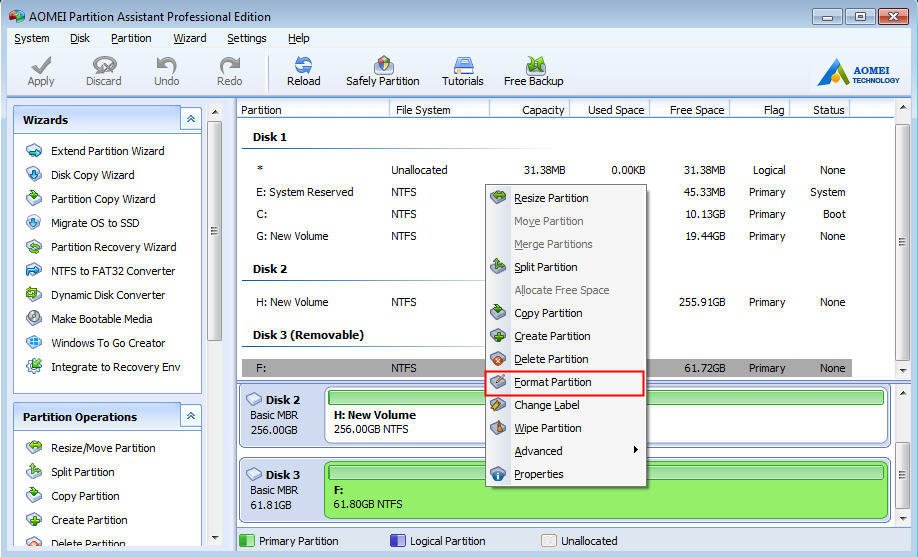Choose Split Partition in sidebar operations
The width and height of the screenshot is (918, 557).
(70, 472)
